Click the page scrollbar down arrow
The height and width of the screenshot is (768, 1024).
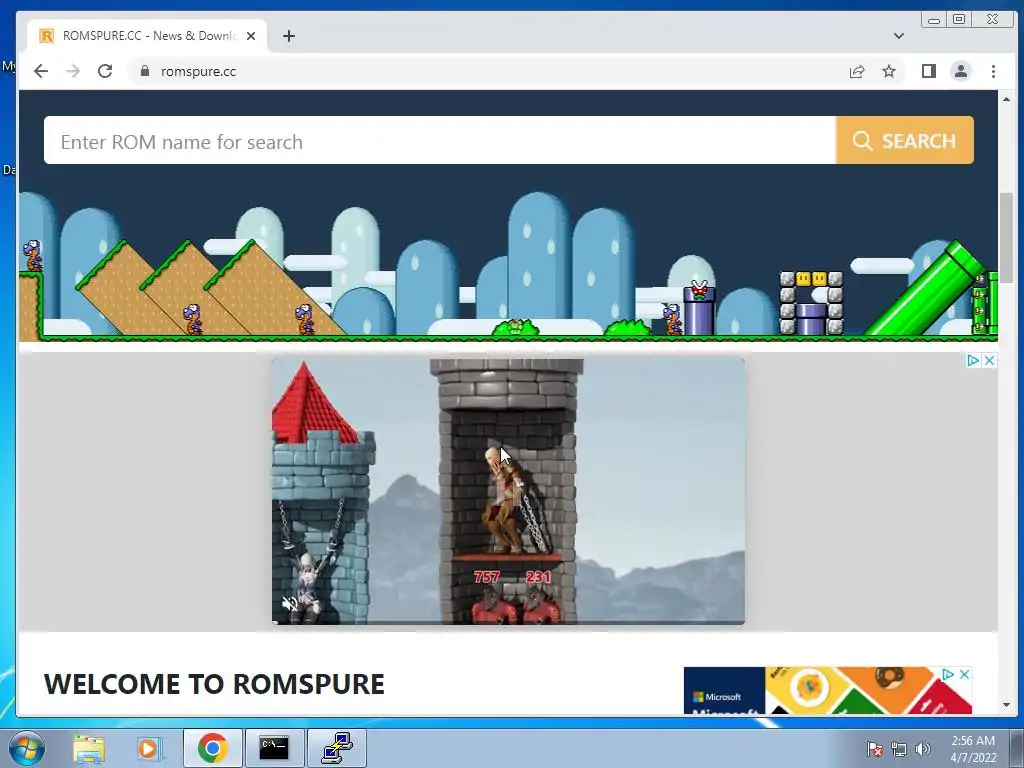pos(1006,705)
